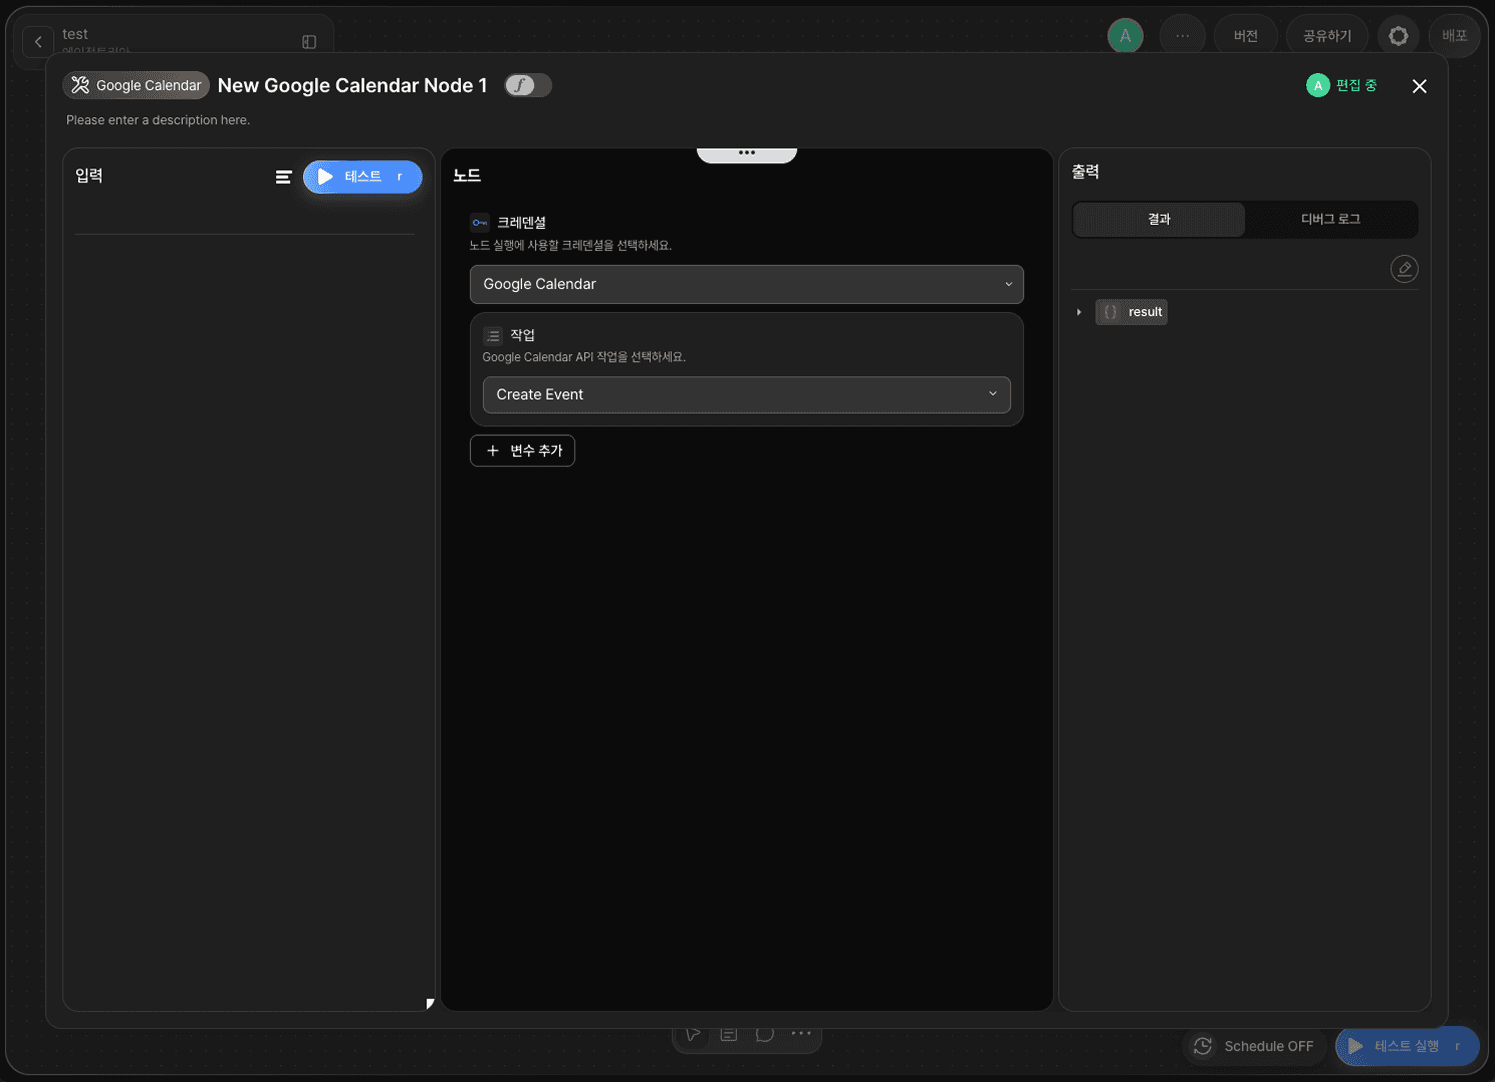Screen dimensions: 1495x1082
Task: Toggle the function switch beside the node title
Action: pos(528,85)
